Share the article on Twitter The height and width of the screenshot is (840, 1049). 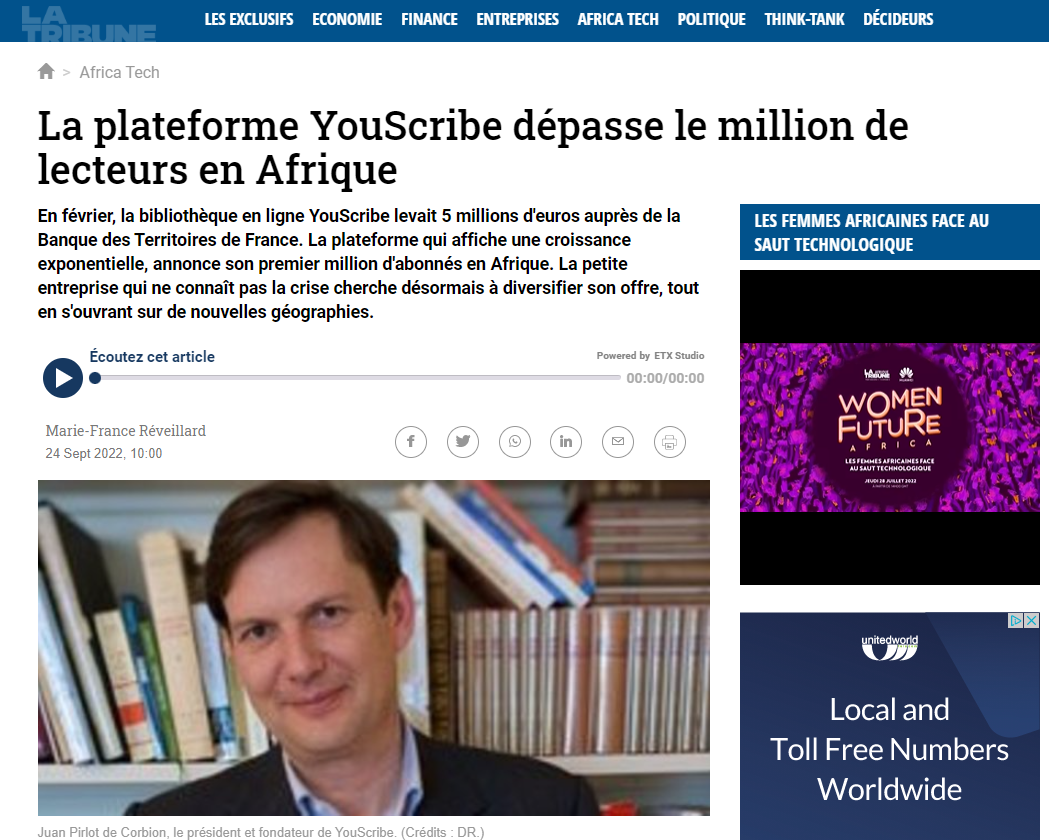463,442
